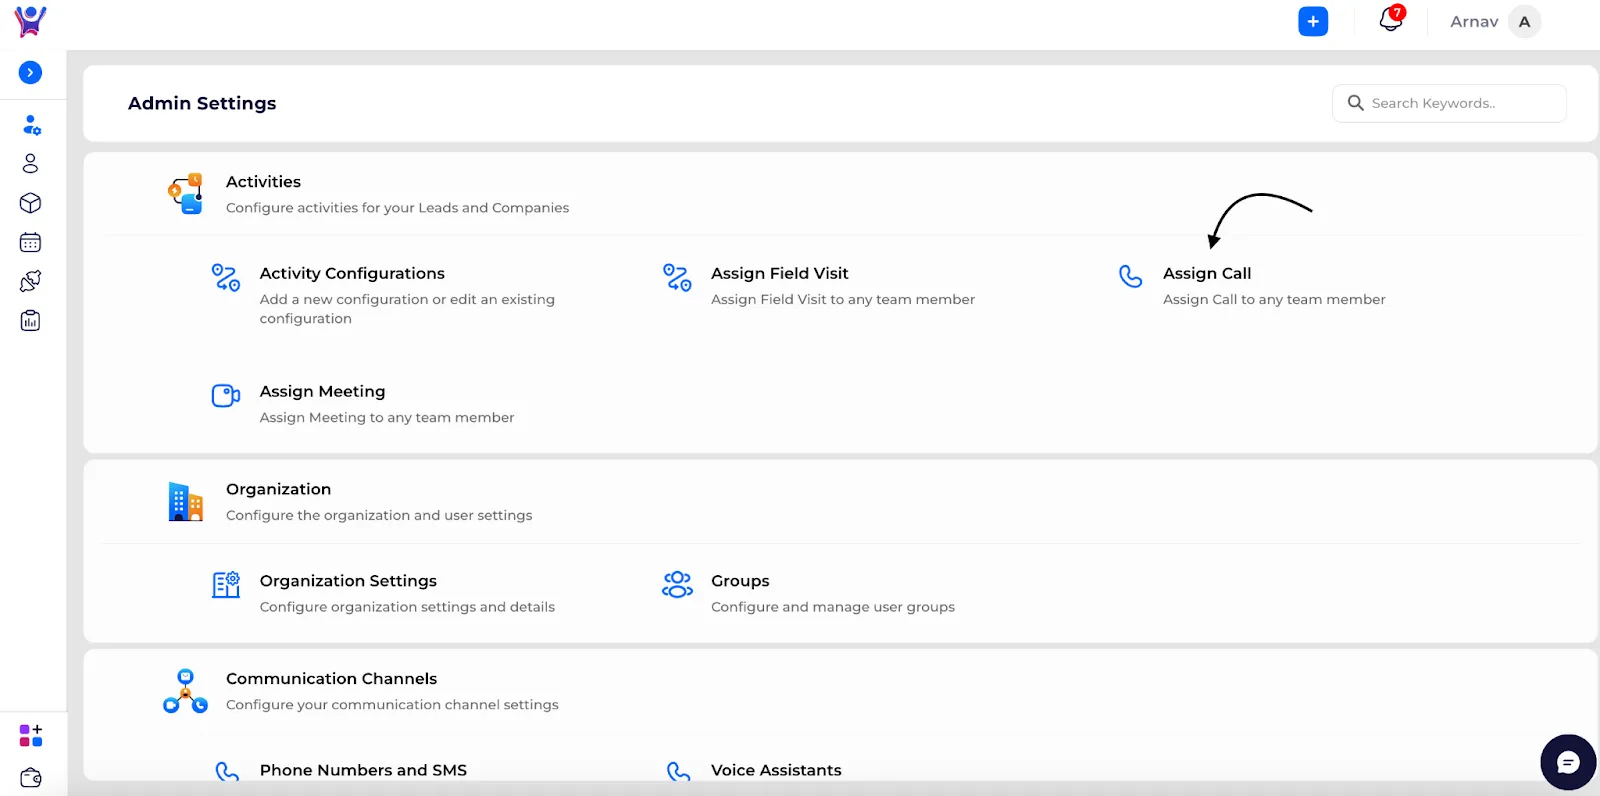Click 'Assign Meeting to any team member' description
Viewport: 1600px width, 796px height.
[387, 417]
